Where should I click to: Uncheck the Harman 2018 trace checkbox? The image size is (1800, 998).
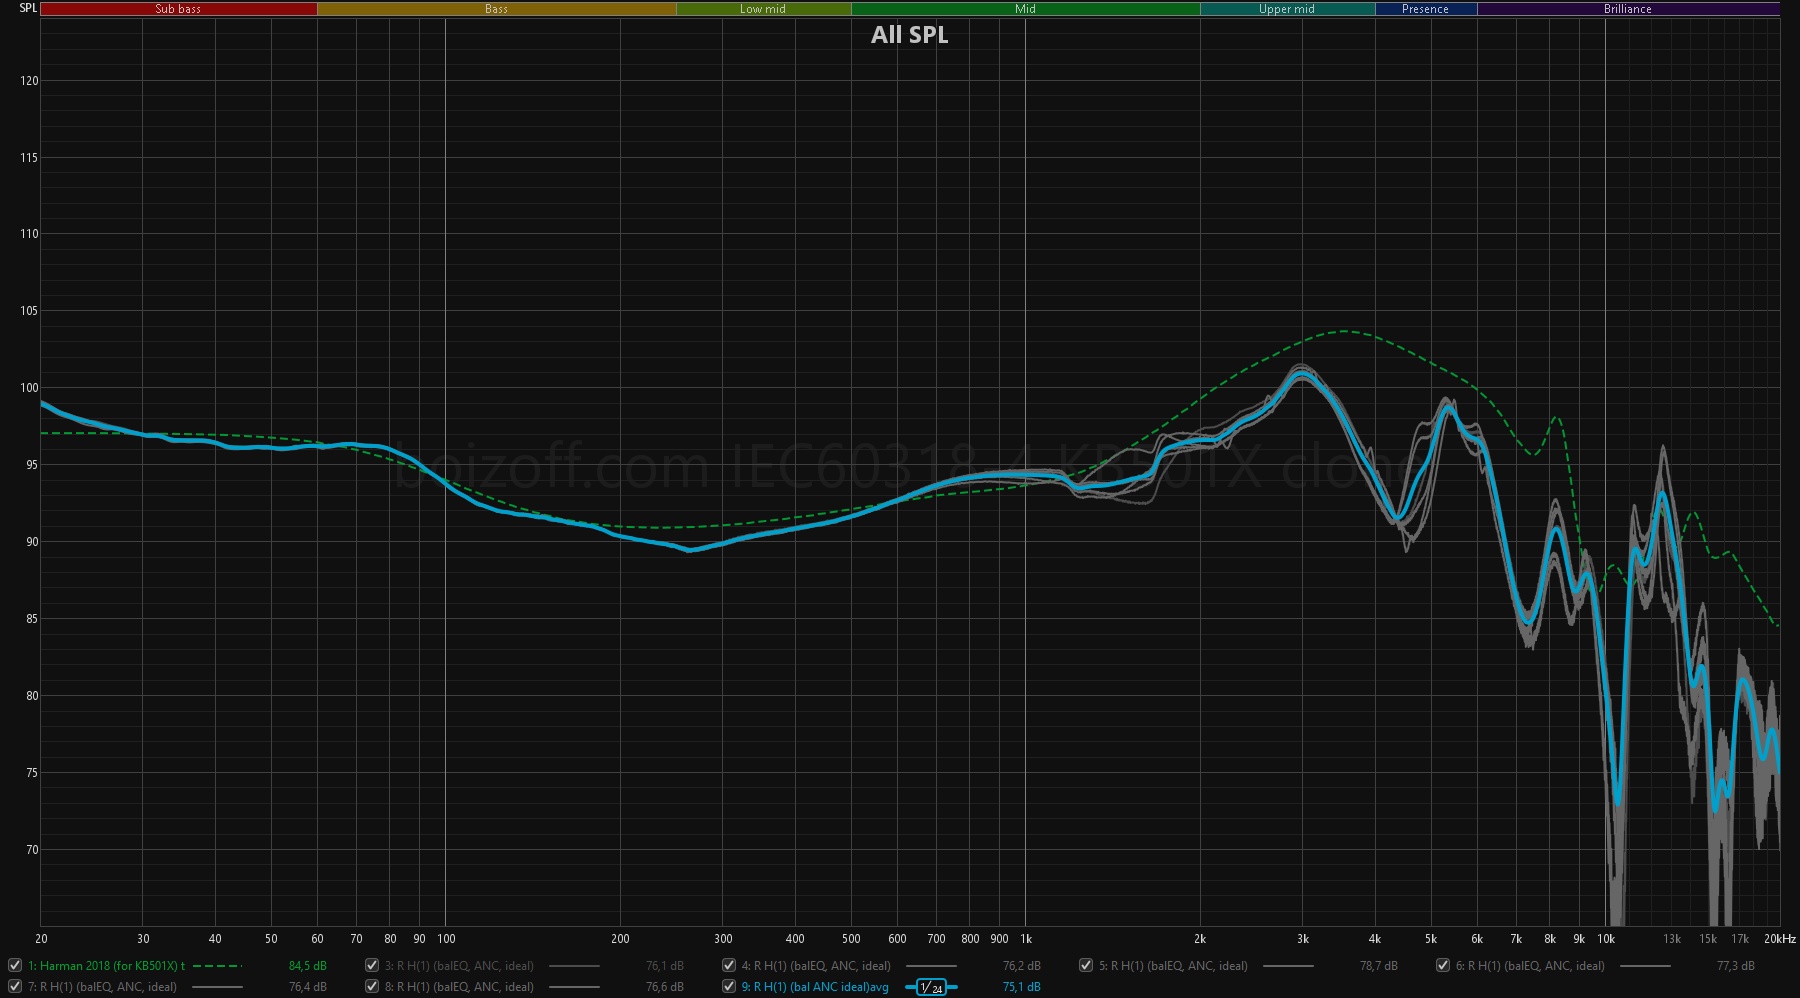(x=15, y=965)
